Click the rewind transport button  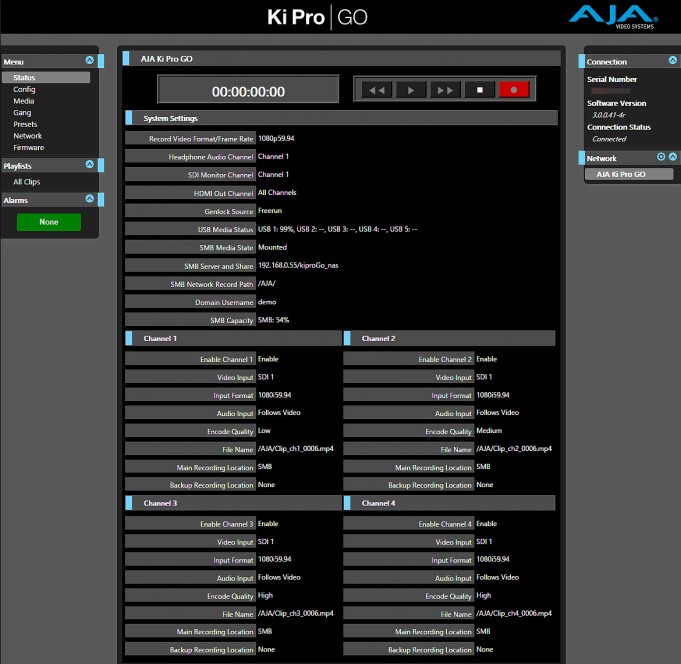(x=377, y=90)
